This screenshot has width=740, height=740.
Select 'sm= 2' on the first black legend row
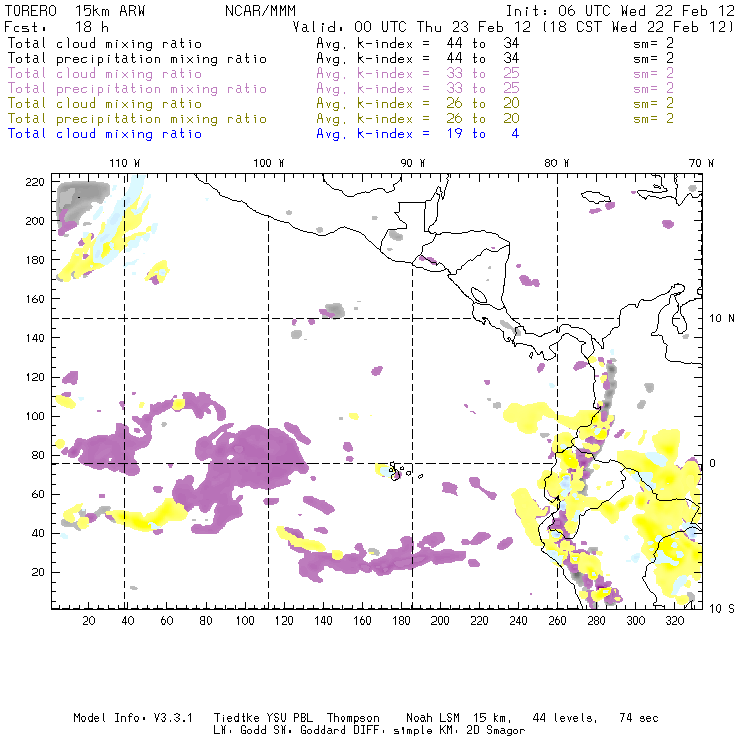coord(653,44)
